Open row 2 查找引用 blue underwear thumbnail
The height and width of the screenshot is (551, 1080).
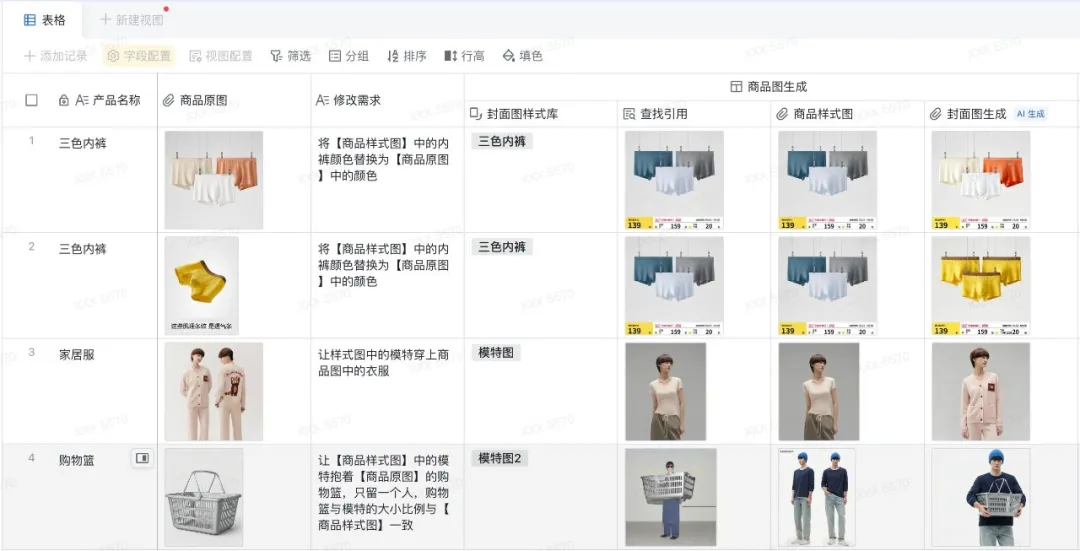(x=674, y=286)
